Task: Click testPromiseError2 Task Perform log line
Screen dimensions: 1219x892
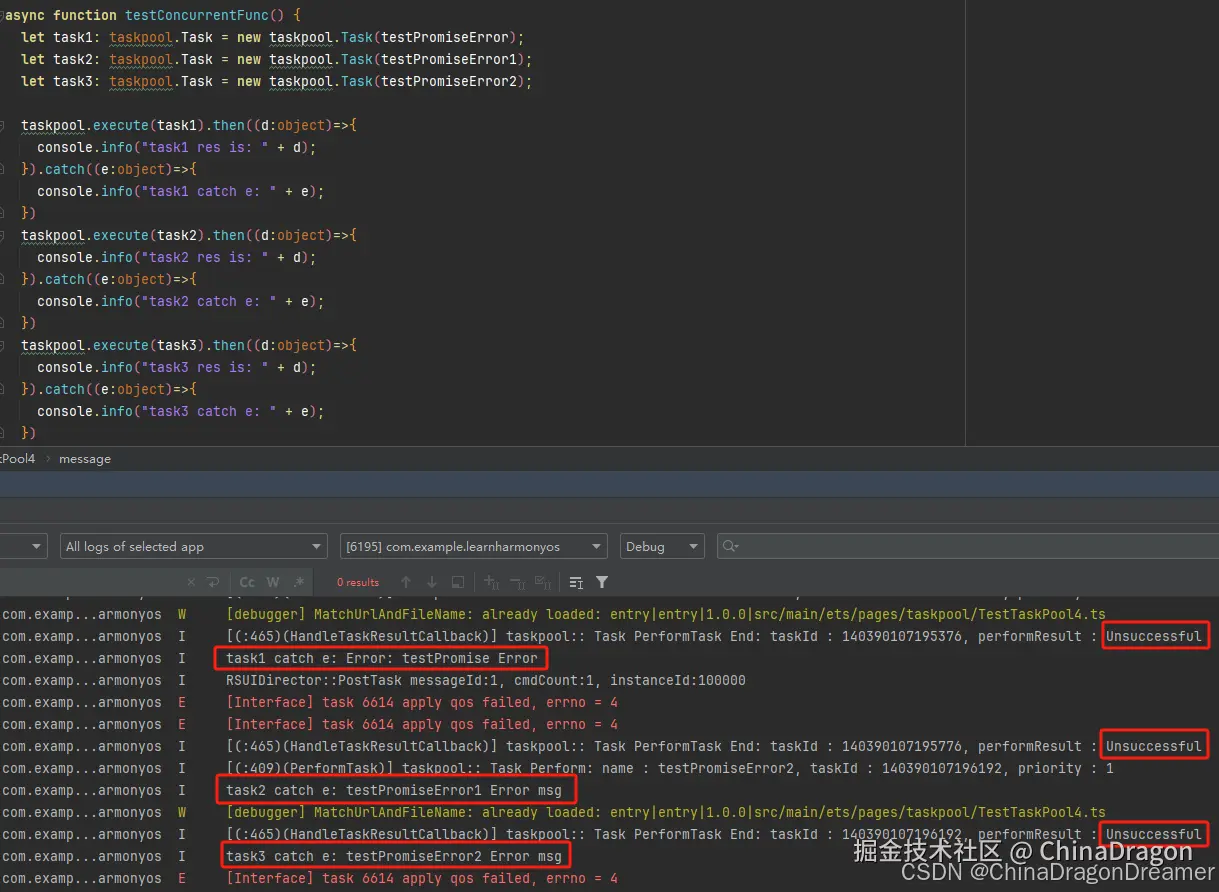Action: 669,768
